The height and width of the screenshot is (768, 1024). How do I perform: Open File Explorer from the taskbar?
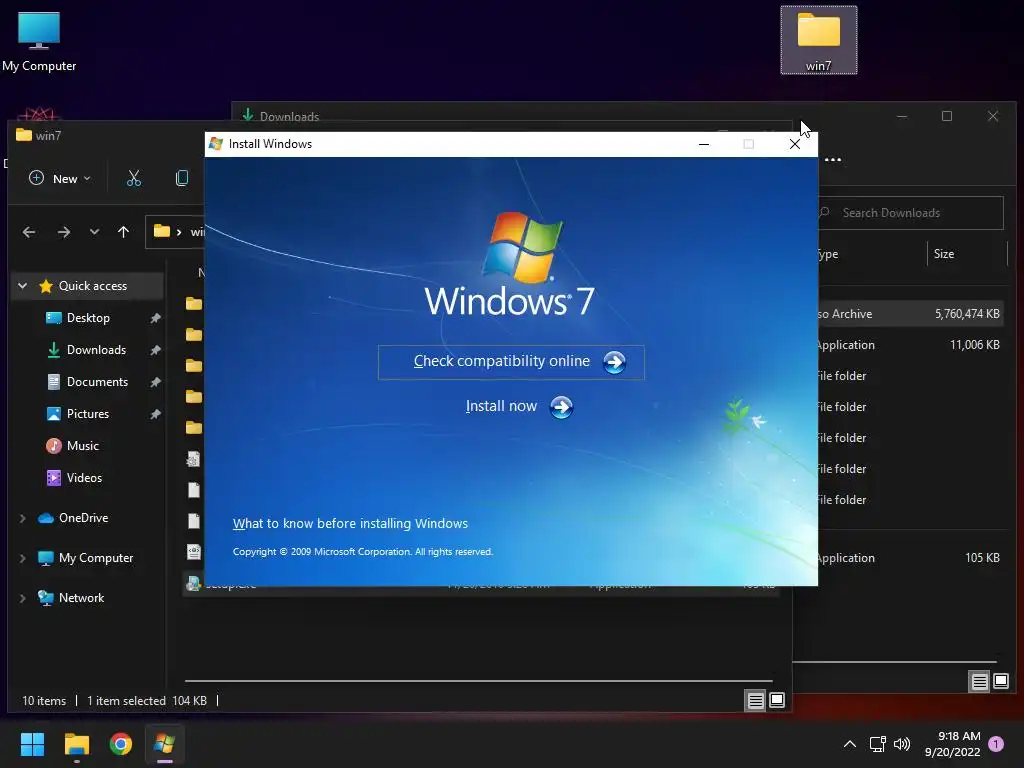tap(76, 744)
